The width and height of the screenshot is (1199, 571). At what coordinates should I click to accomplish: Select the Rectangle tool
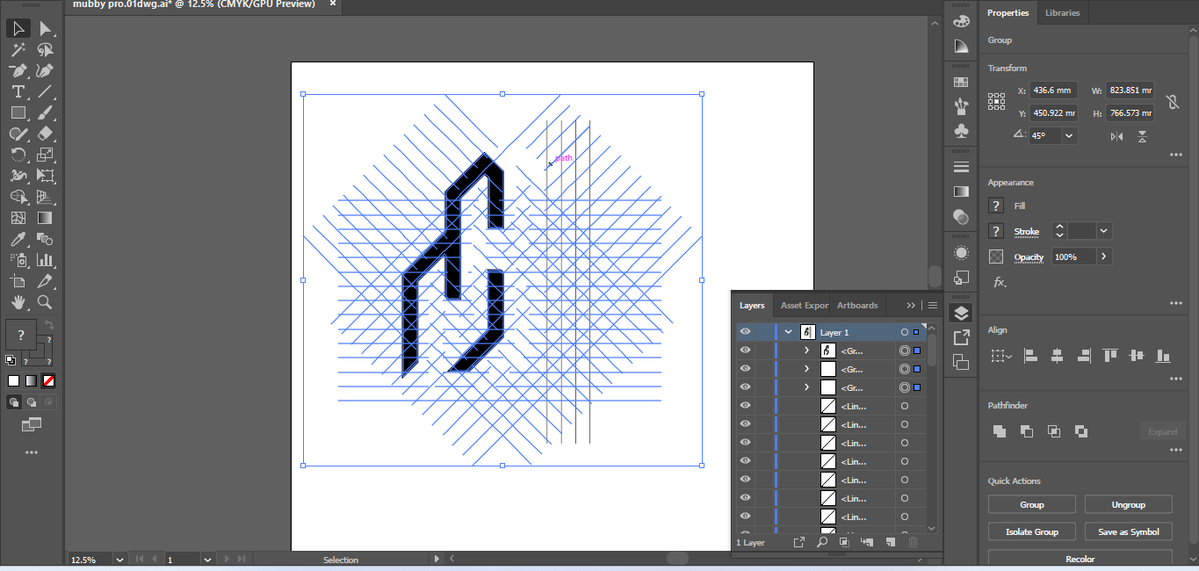pos(18,113)
